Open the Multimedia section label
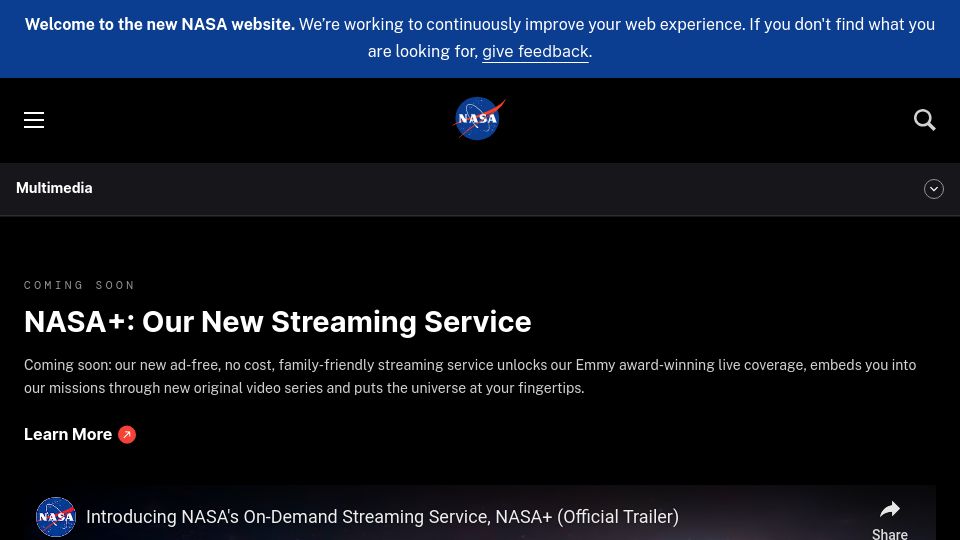 tap(54, 188)
